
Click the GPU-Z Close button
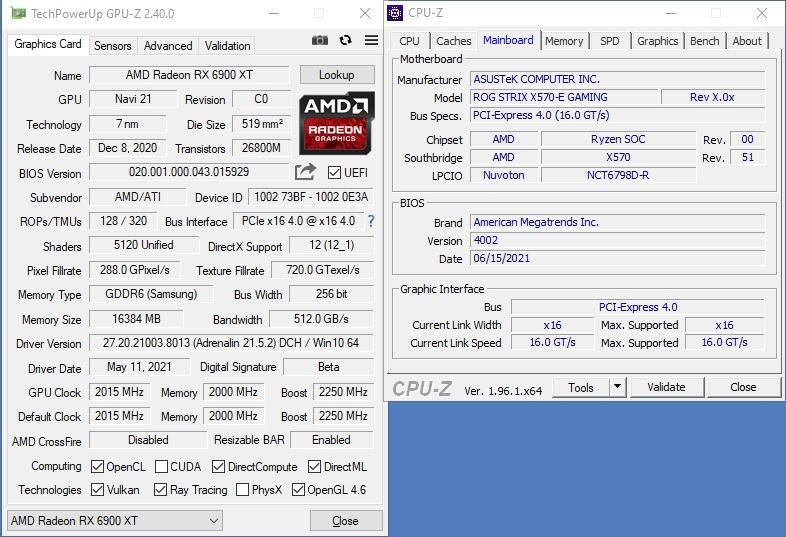click(x=345, y=521)
